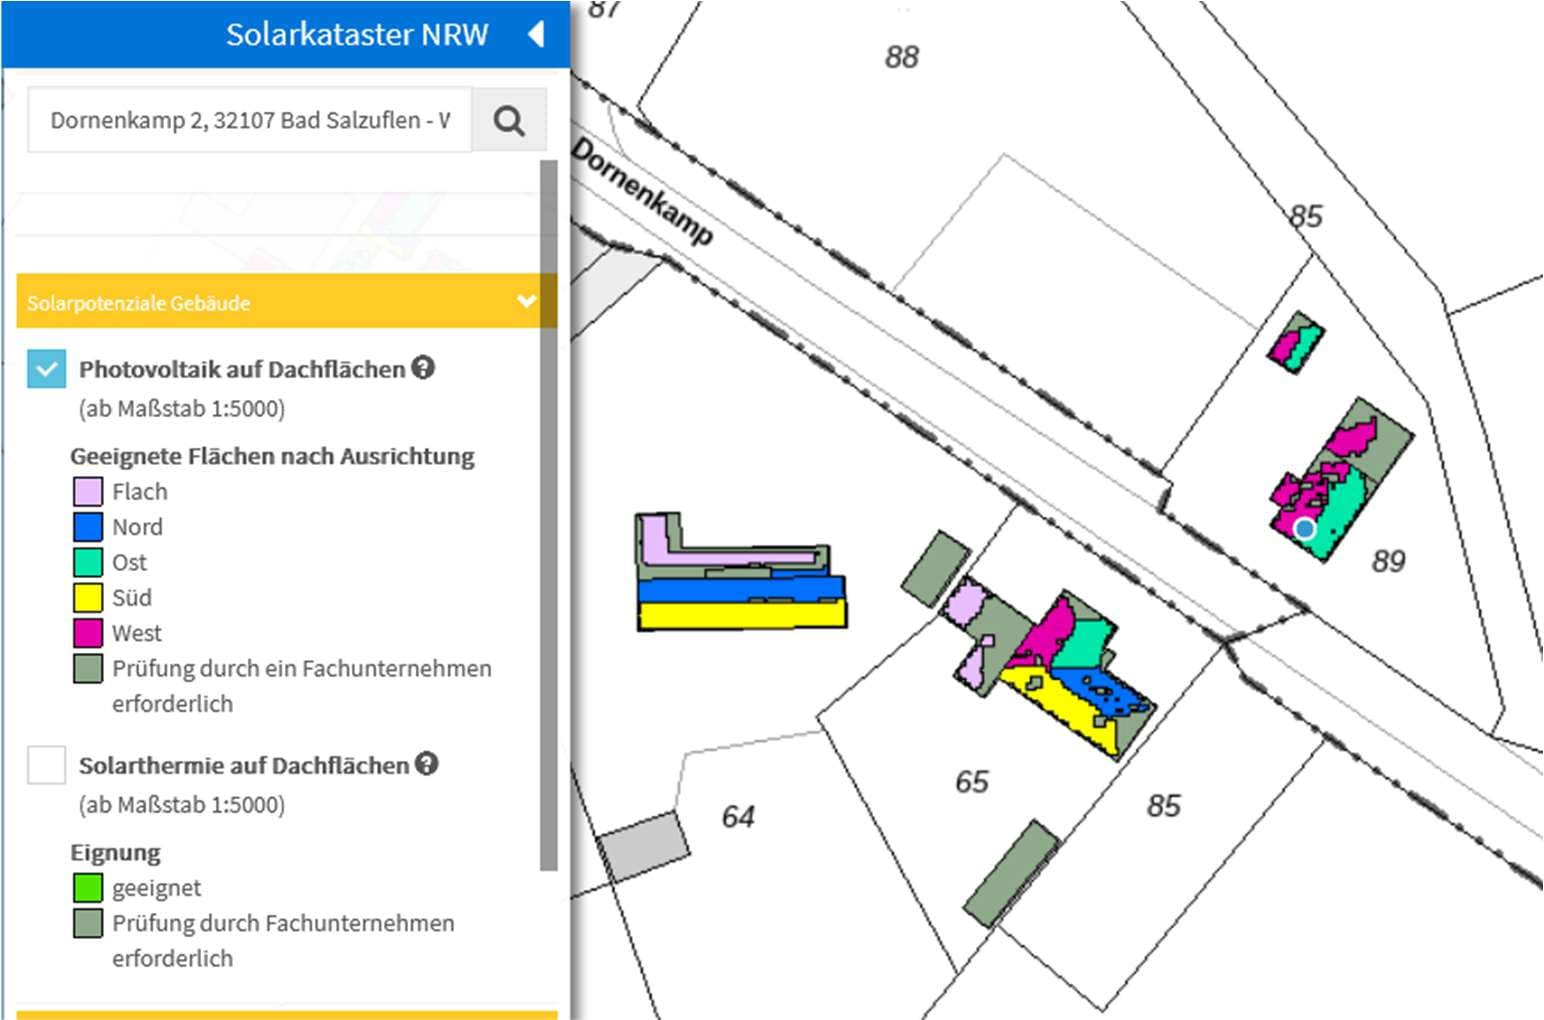Click the bright green geeignet swatch
The height and width of the screenshot is (1020, 1544).
pyautogui.click(x=88, y=888)
